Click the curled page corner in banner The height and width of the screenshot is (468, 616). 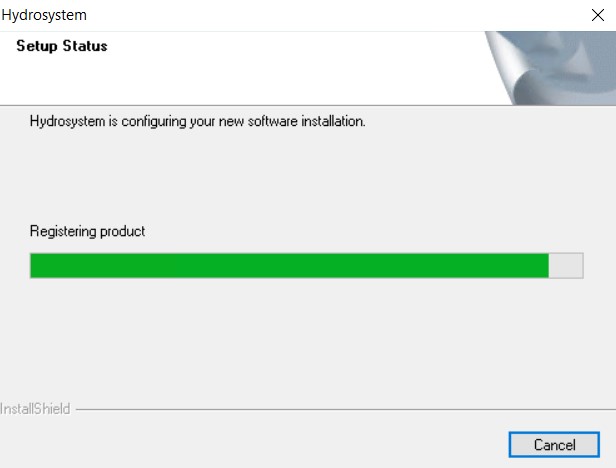tap(507, 67)
